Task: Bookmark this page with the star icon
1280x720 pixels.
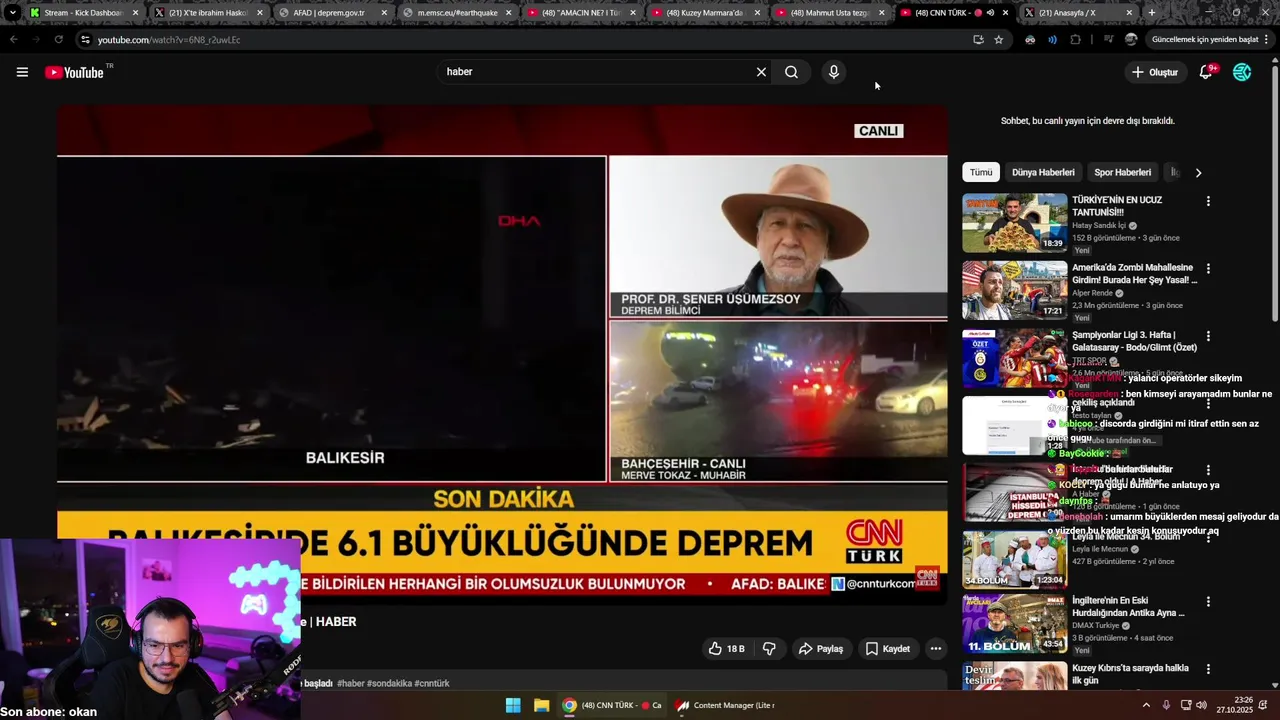Action: click(x=998, y=40)
